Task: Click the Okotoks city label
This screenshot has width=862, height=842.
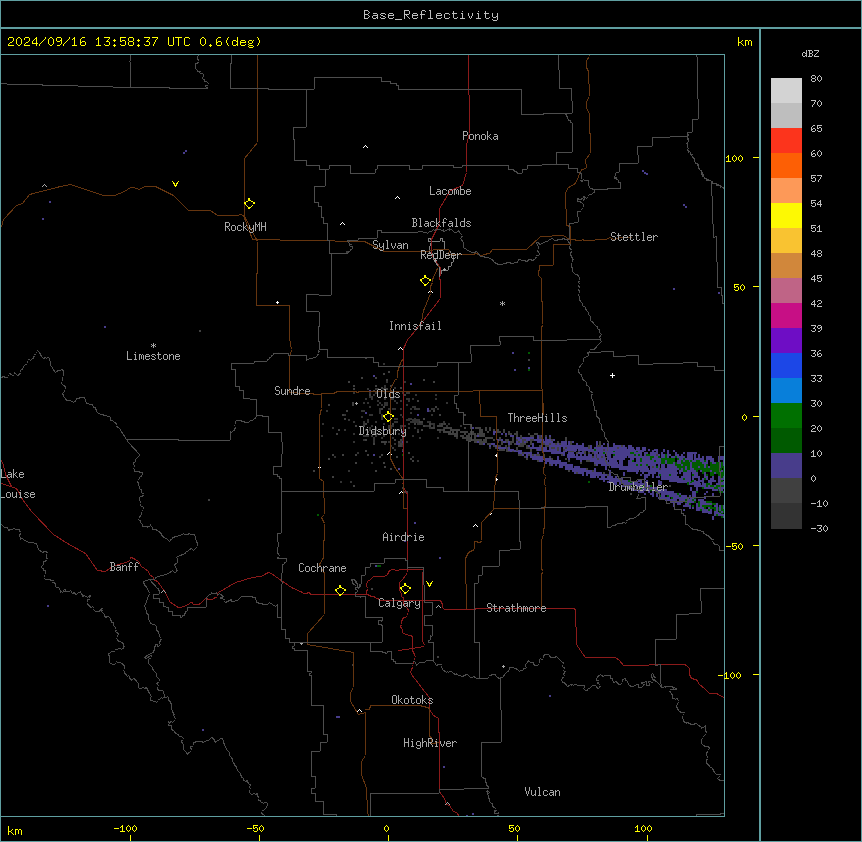Action: (412, 700)
